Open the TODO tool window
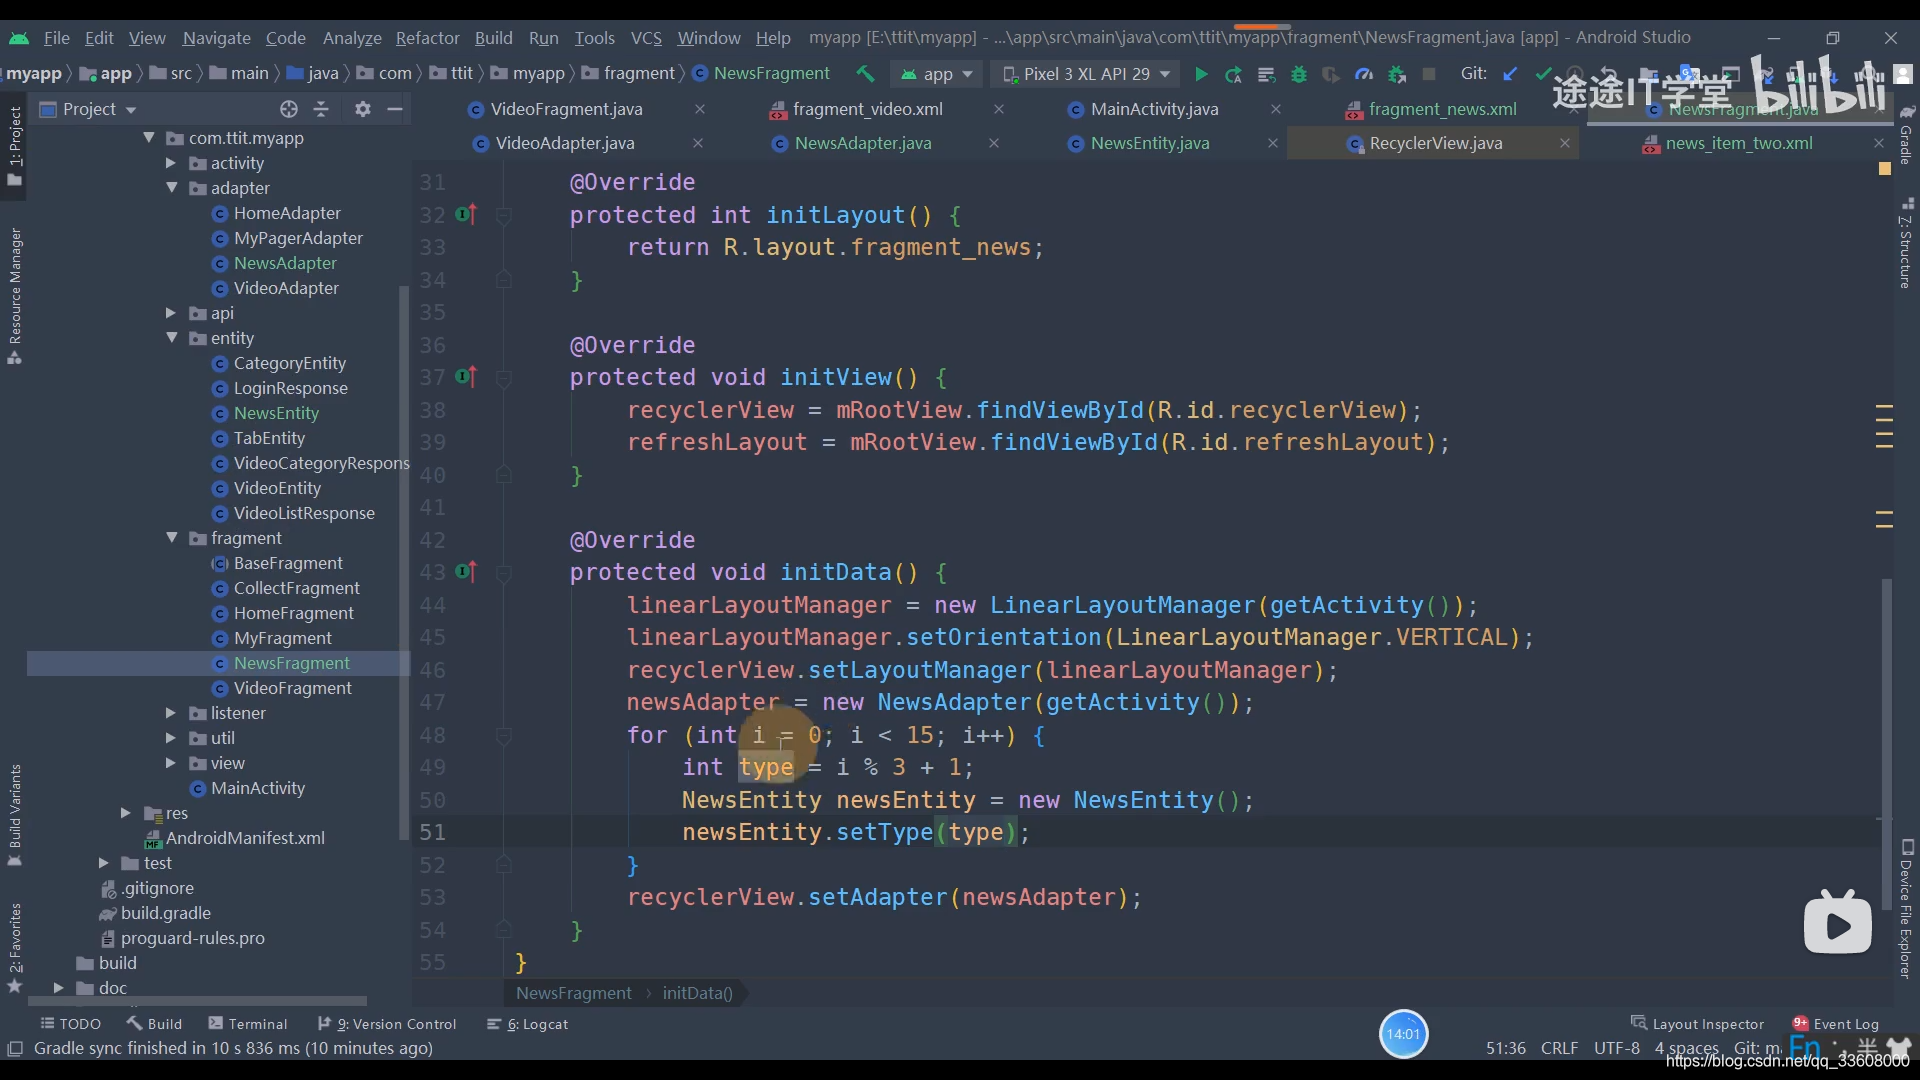The height and width of the screenshot is (1080, 1920). coord(70,1023)
